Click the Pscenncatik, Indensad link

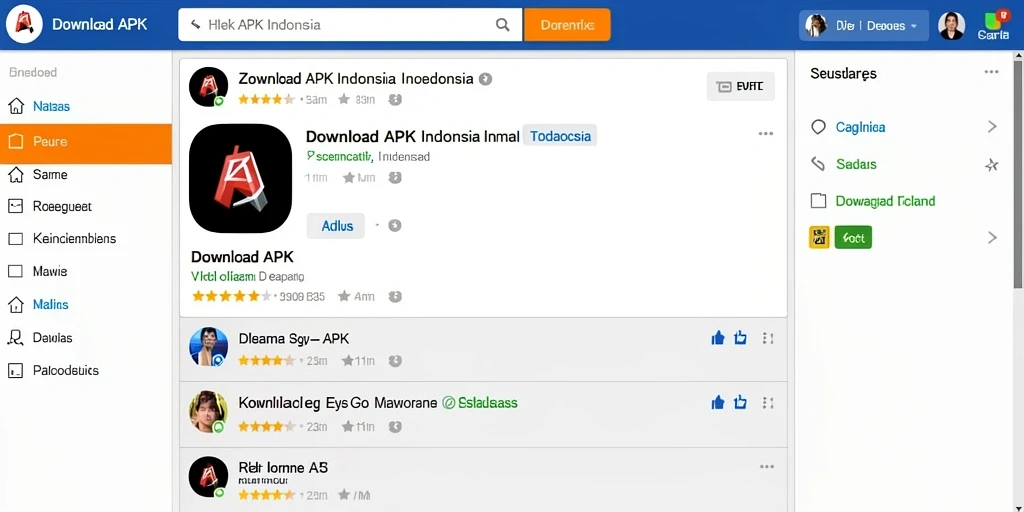point(368,157)
